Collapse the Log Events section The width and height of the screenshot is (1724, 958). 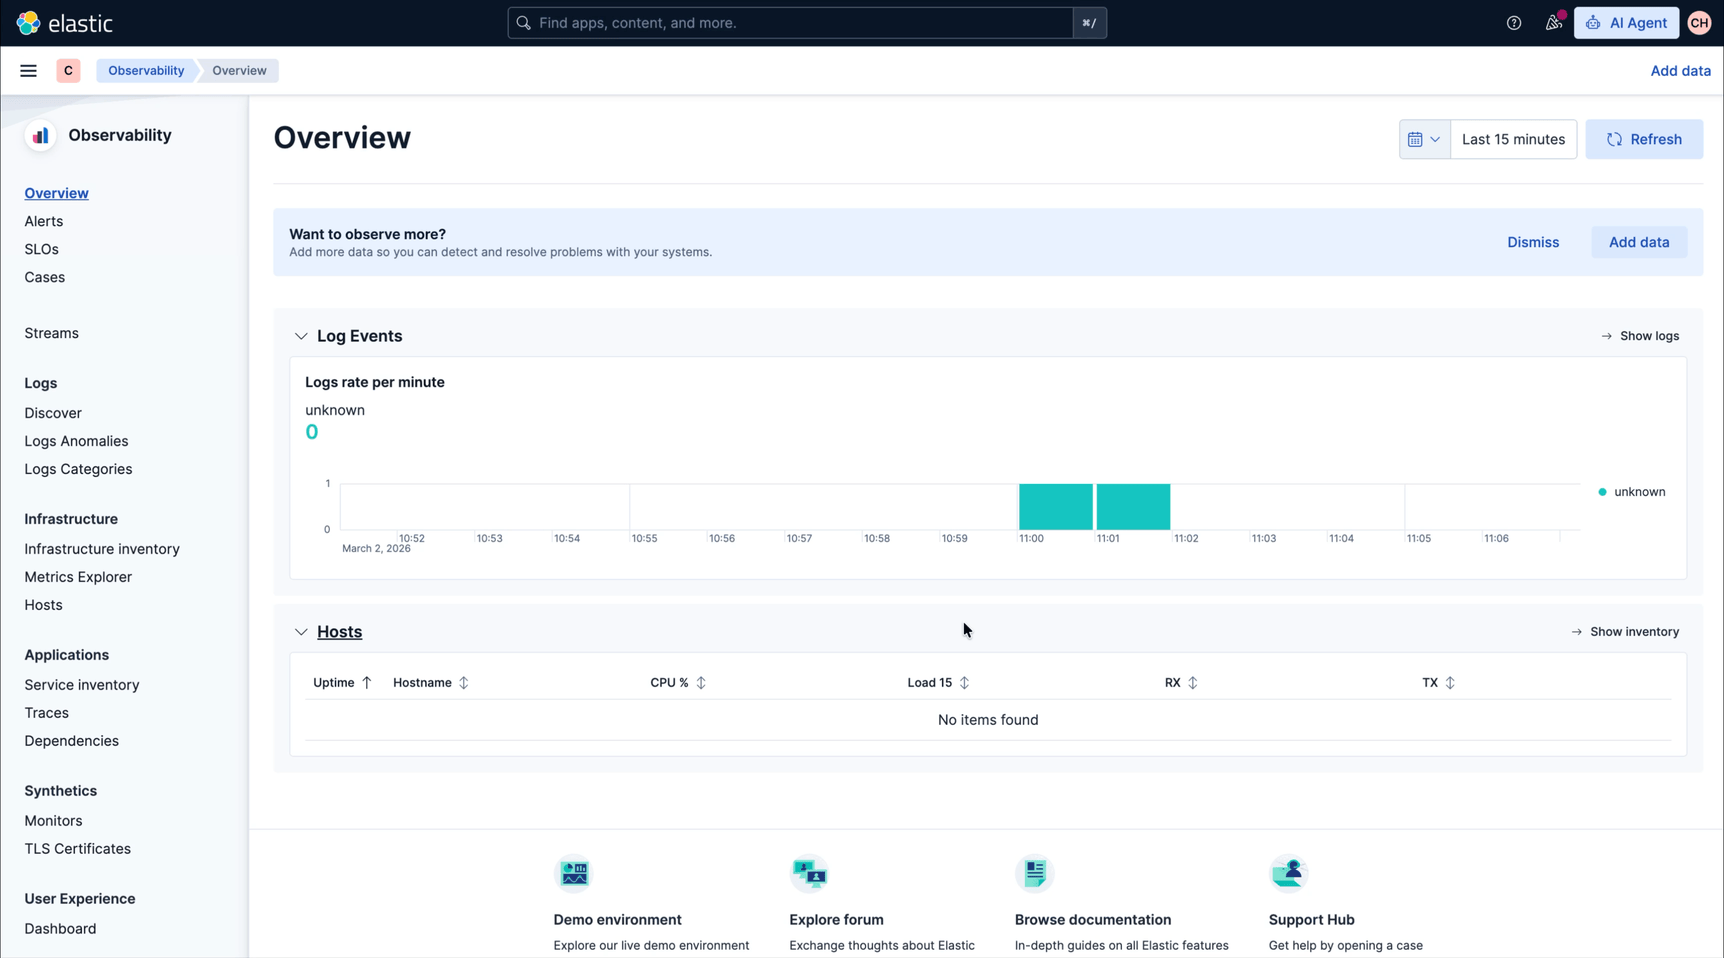(x=301, y=336)
